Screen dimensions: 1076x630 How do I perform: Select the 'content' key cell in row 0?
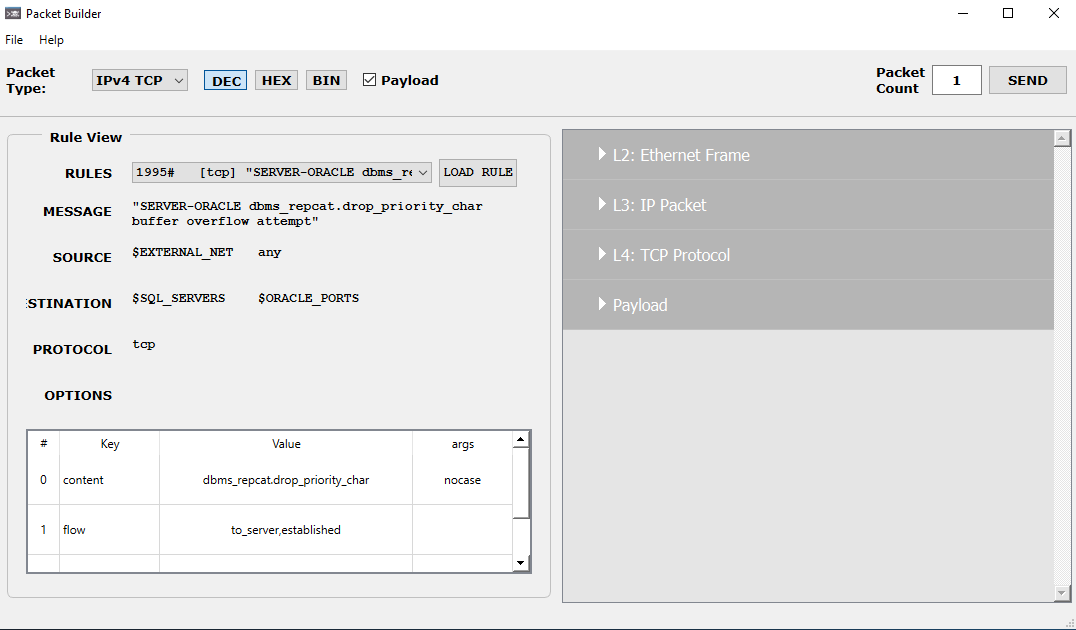point(110,480)
